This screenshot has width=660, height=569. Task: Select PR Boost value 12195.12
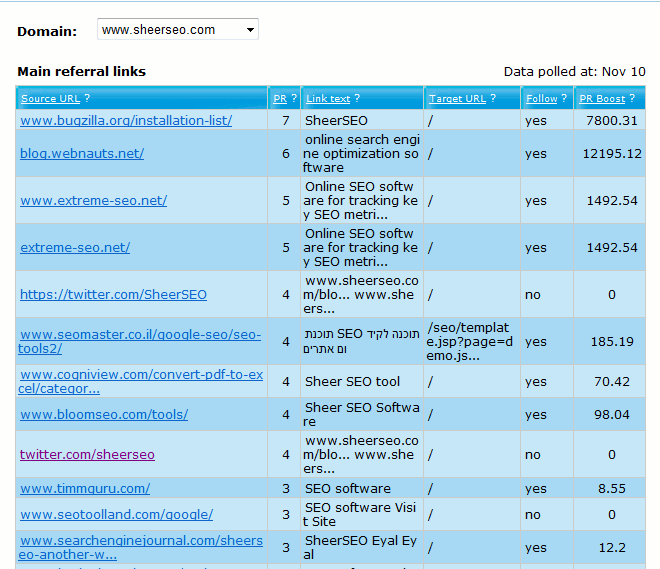612,154
